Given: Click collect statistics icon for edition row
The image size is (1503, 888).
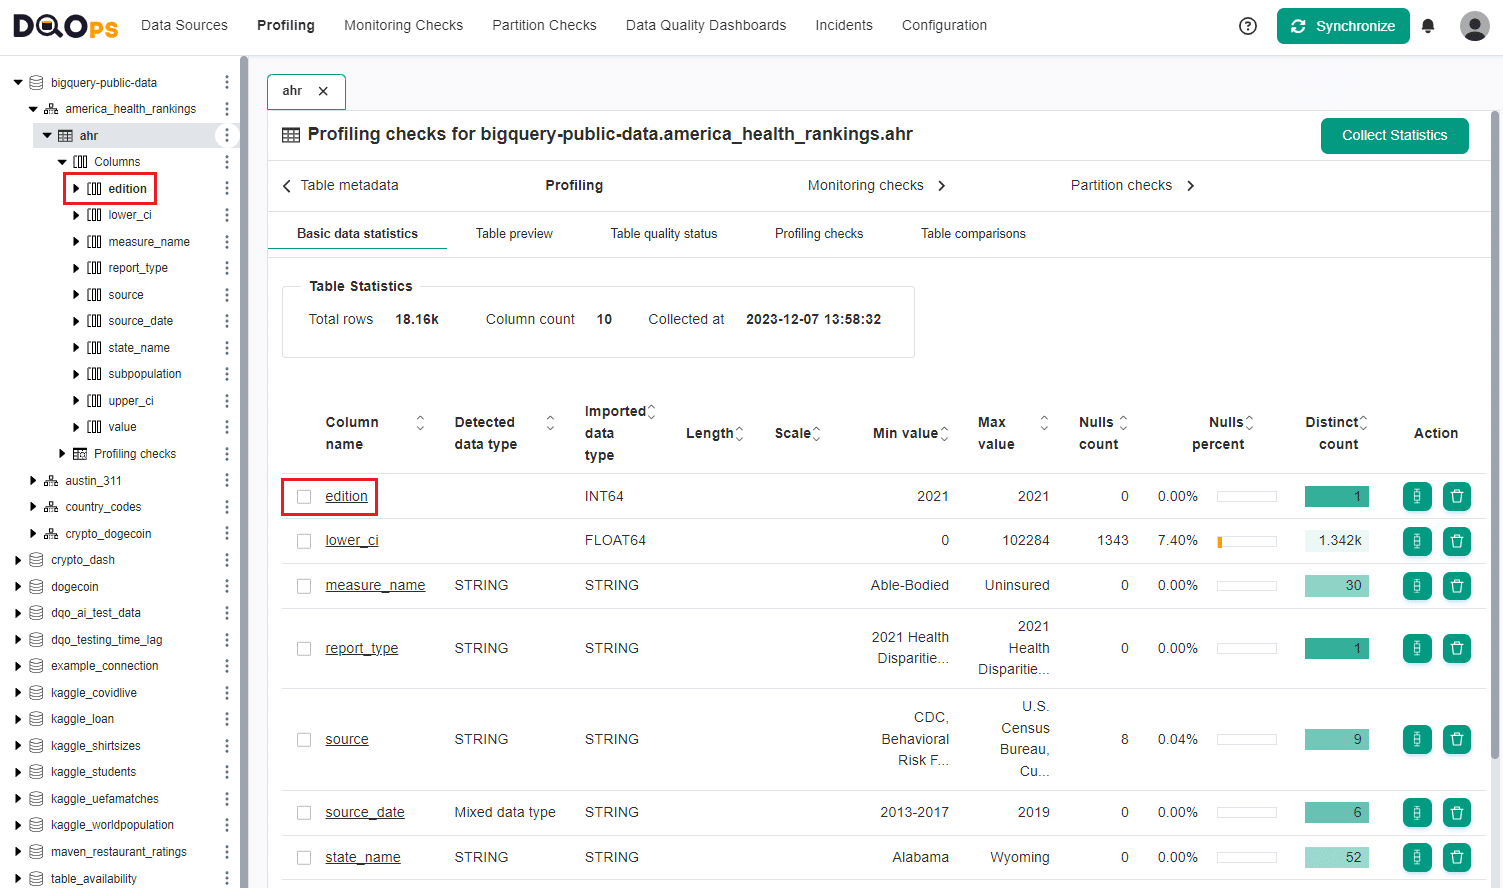Looking at the screenshot, I should point(1416,496).
